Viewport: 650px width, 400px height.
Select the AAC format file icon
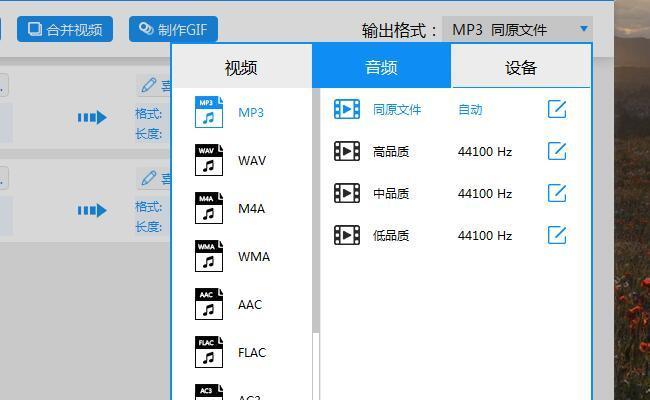209,304
